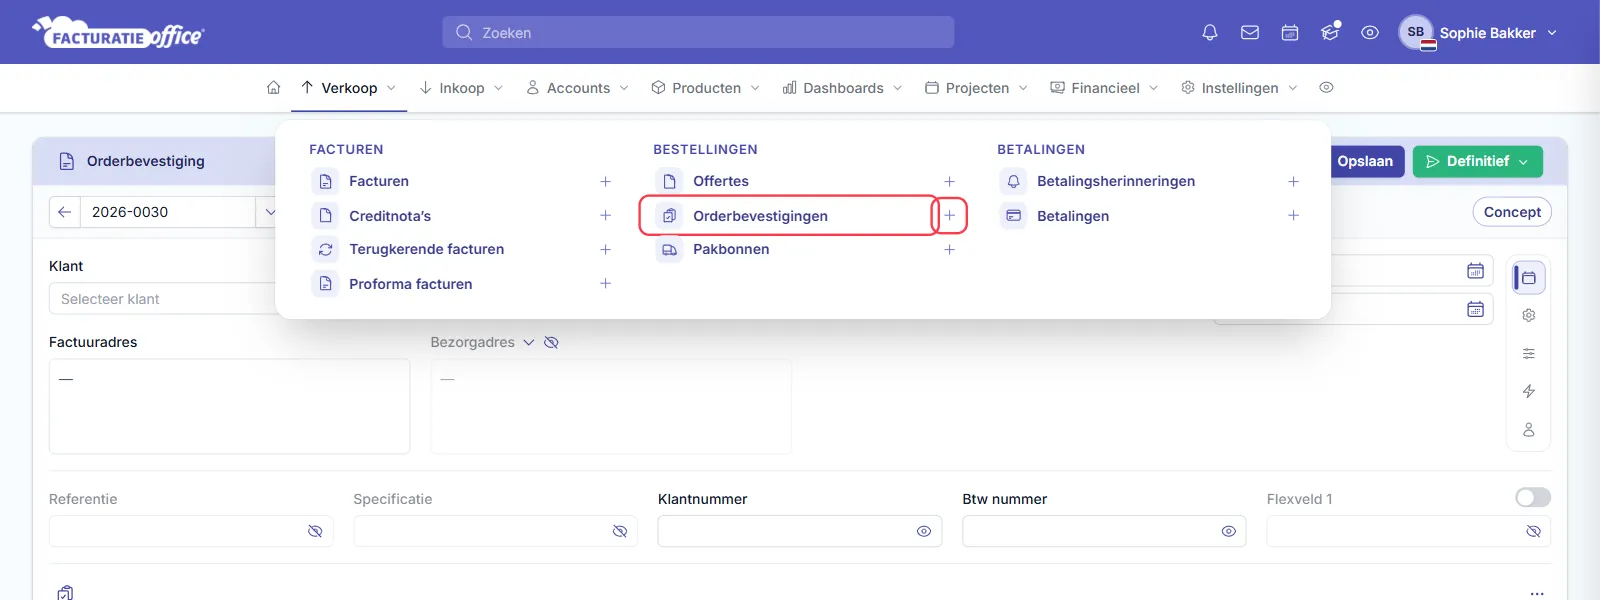Click the graduation cap help icon
This screenshot has width=1600, height=600.
[x=1330, y=32]
